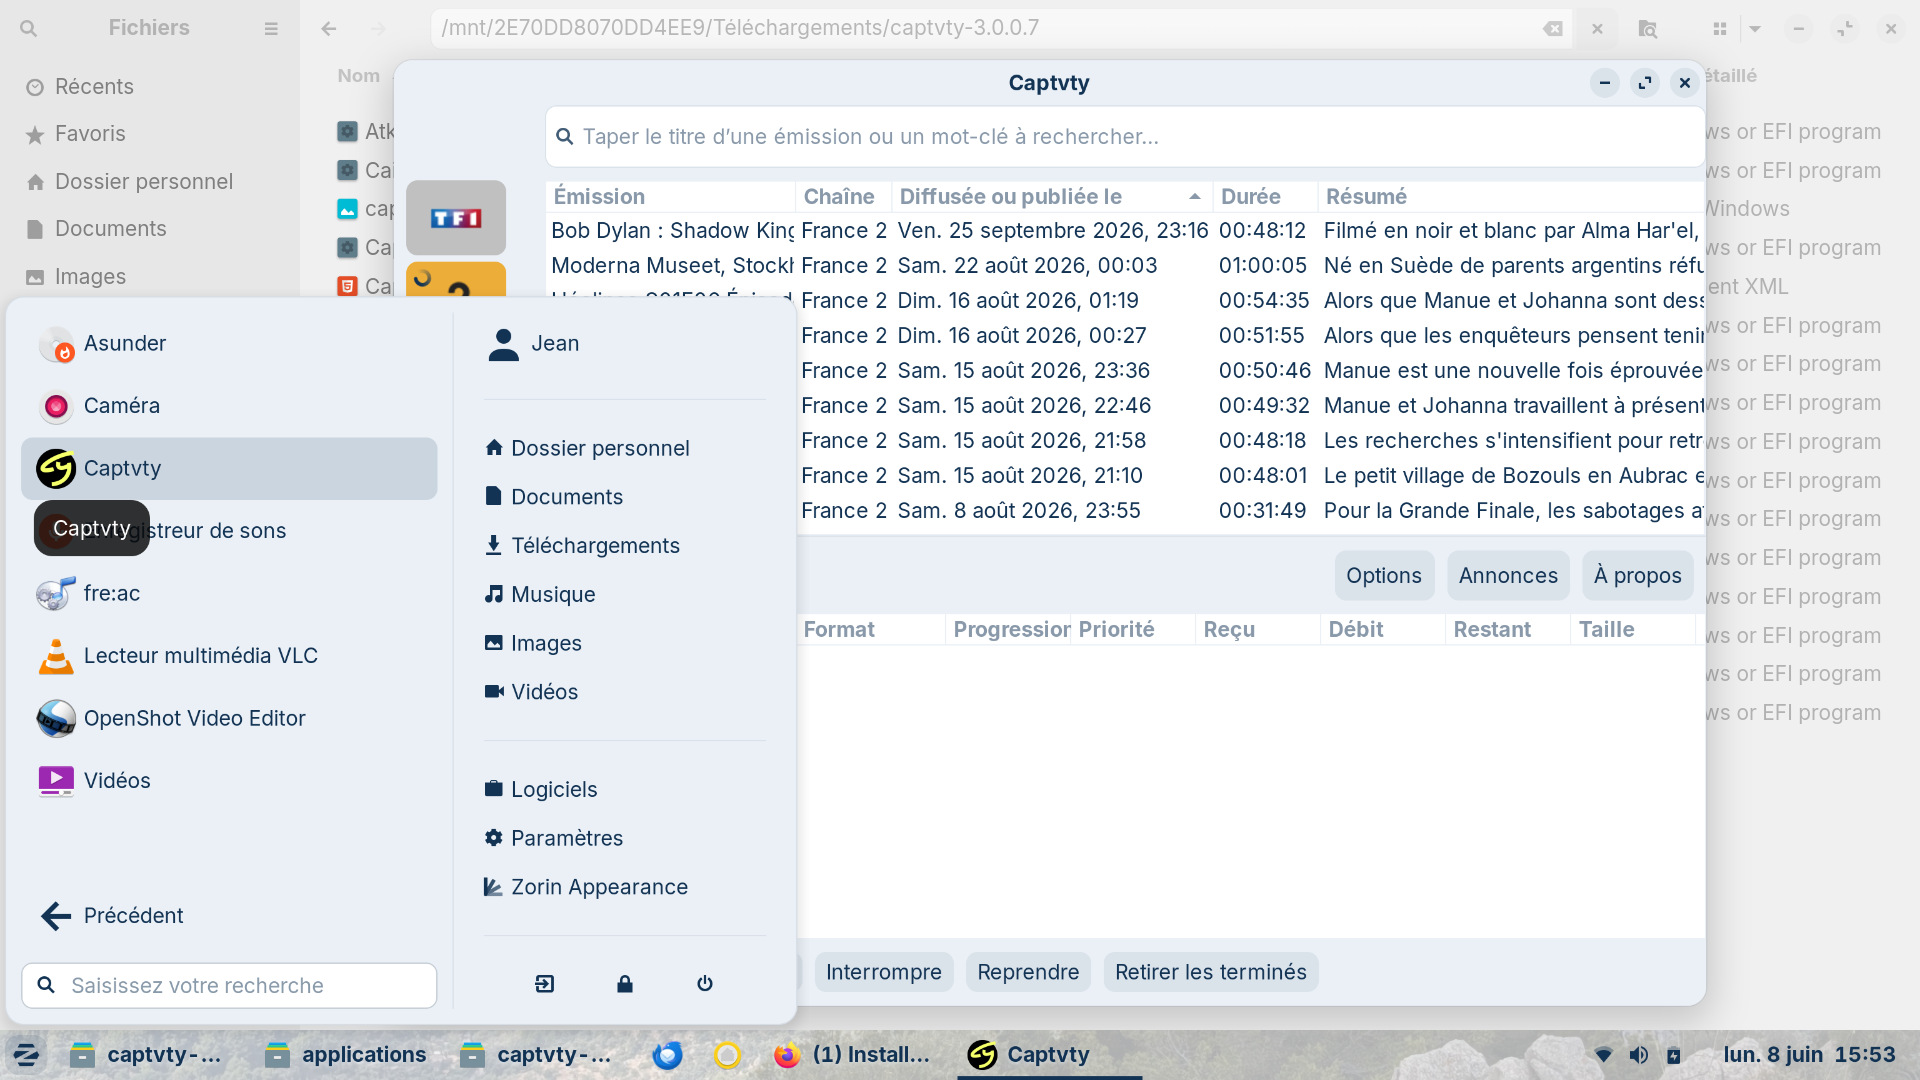Open the volume indicator in the tray
Viewport: 1920px width, 1080px height.
point(1638,1055)
